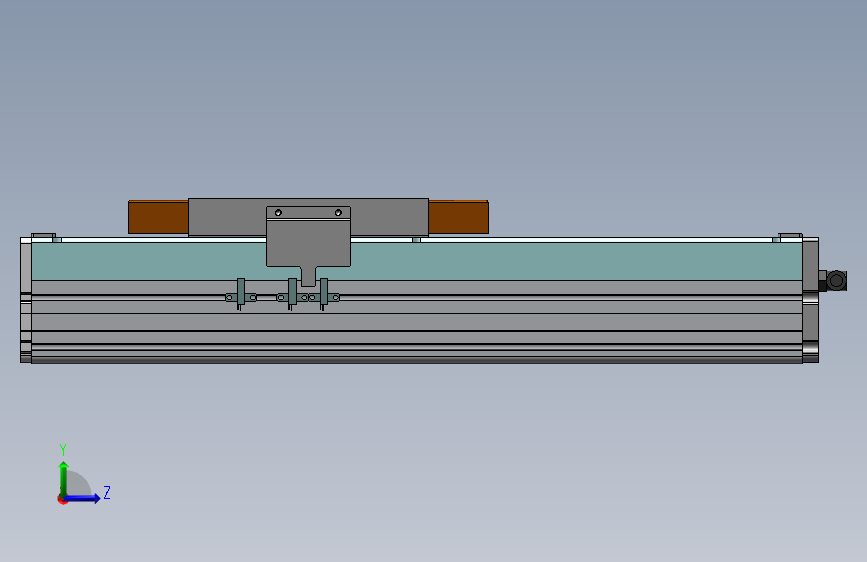867x562 pixels.
Task: Select the left end cap of the actuator
Action: click(x=25, y=300)
